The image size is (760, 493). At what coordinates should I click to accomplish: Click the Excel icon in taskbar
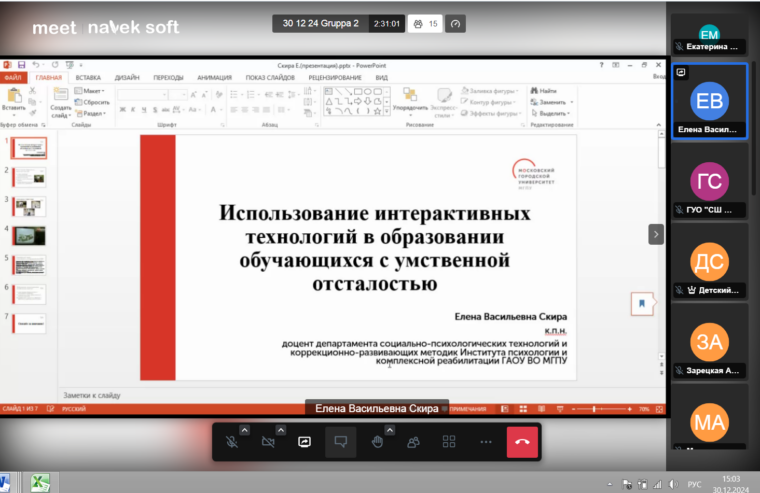(x=41, y=483)
